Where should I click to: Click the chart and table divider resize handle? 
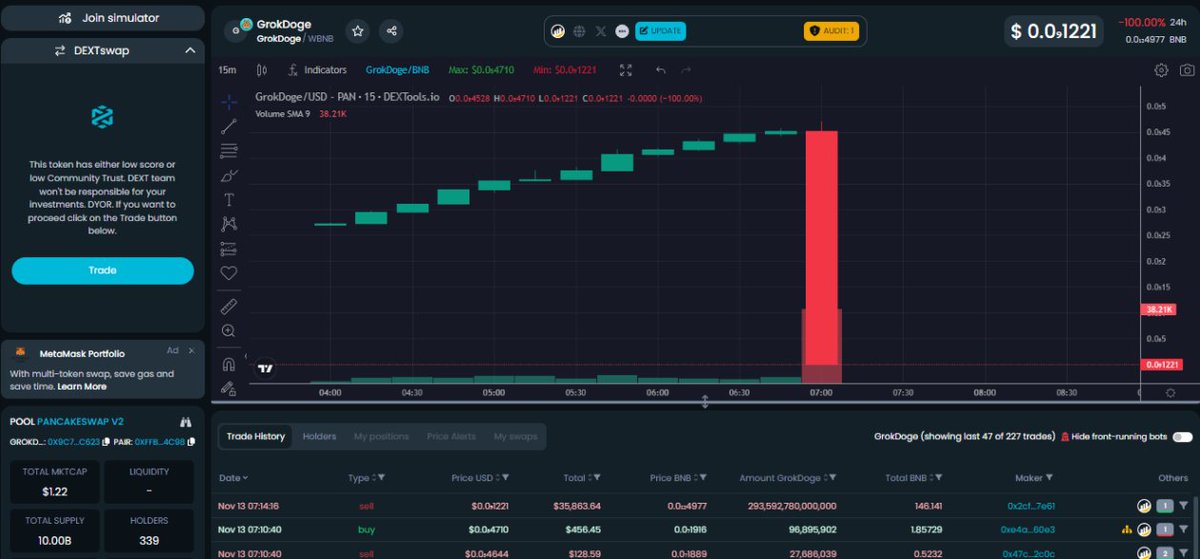(705, 402)
